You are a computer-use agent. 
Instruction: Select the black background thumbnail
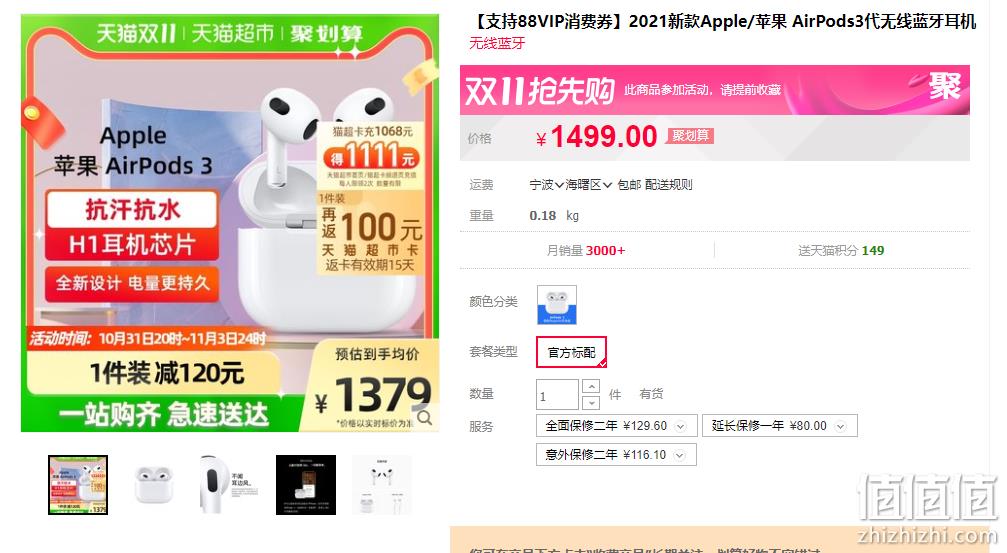pos(306,485)
